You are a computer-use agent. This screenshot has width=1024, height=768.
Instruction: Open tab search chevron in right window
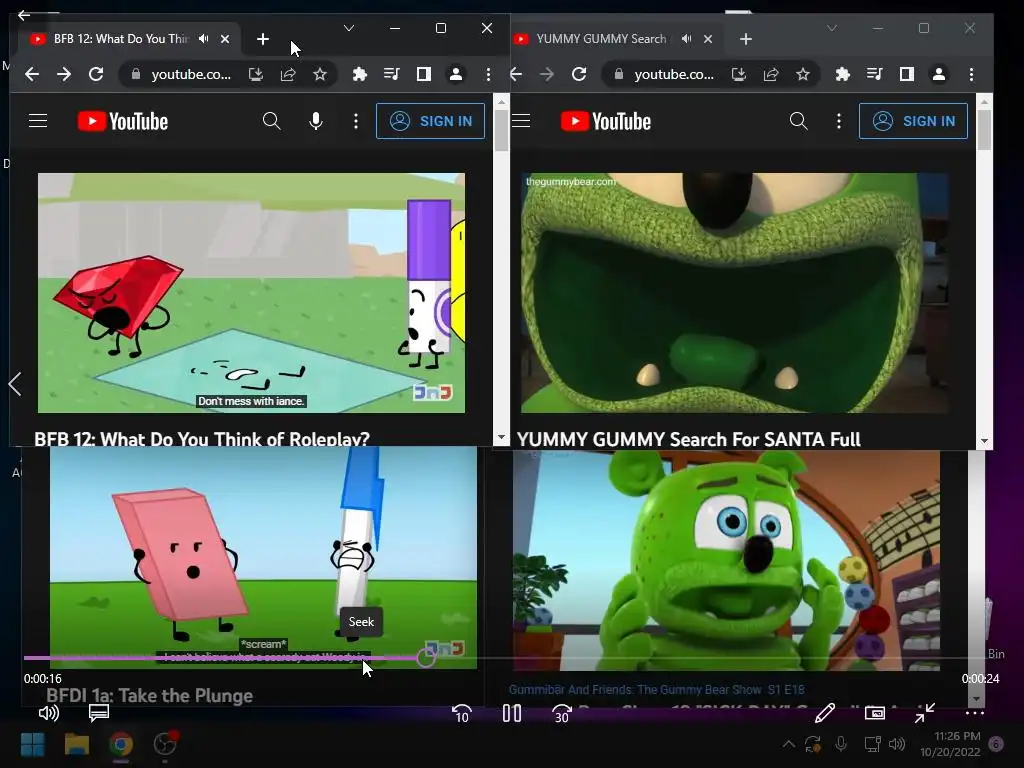[x=831, y=28]
